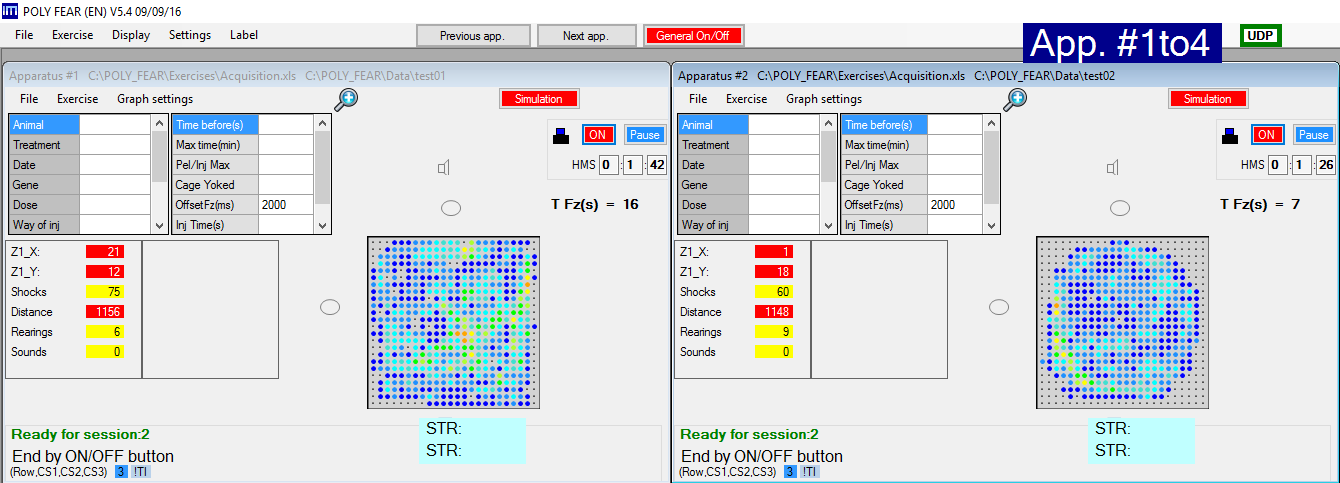Click the yellow Rearings value 9
1340x483 pixels.
(x=774, y=332)
